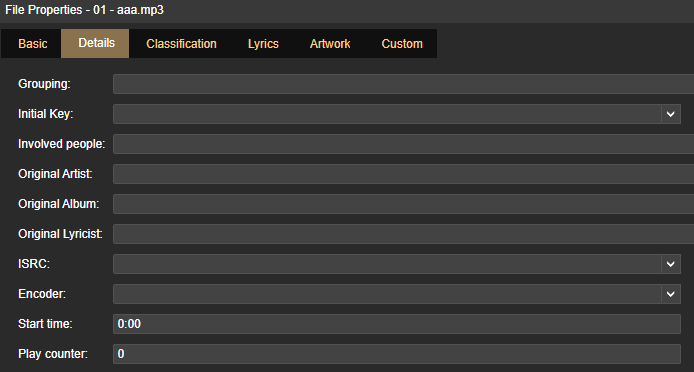Click the Involved people input field
Image resolution: width=694 pixels, height=372 pixels.
tap(404, 144)
